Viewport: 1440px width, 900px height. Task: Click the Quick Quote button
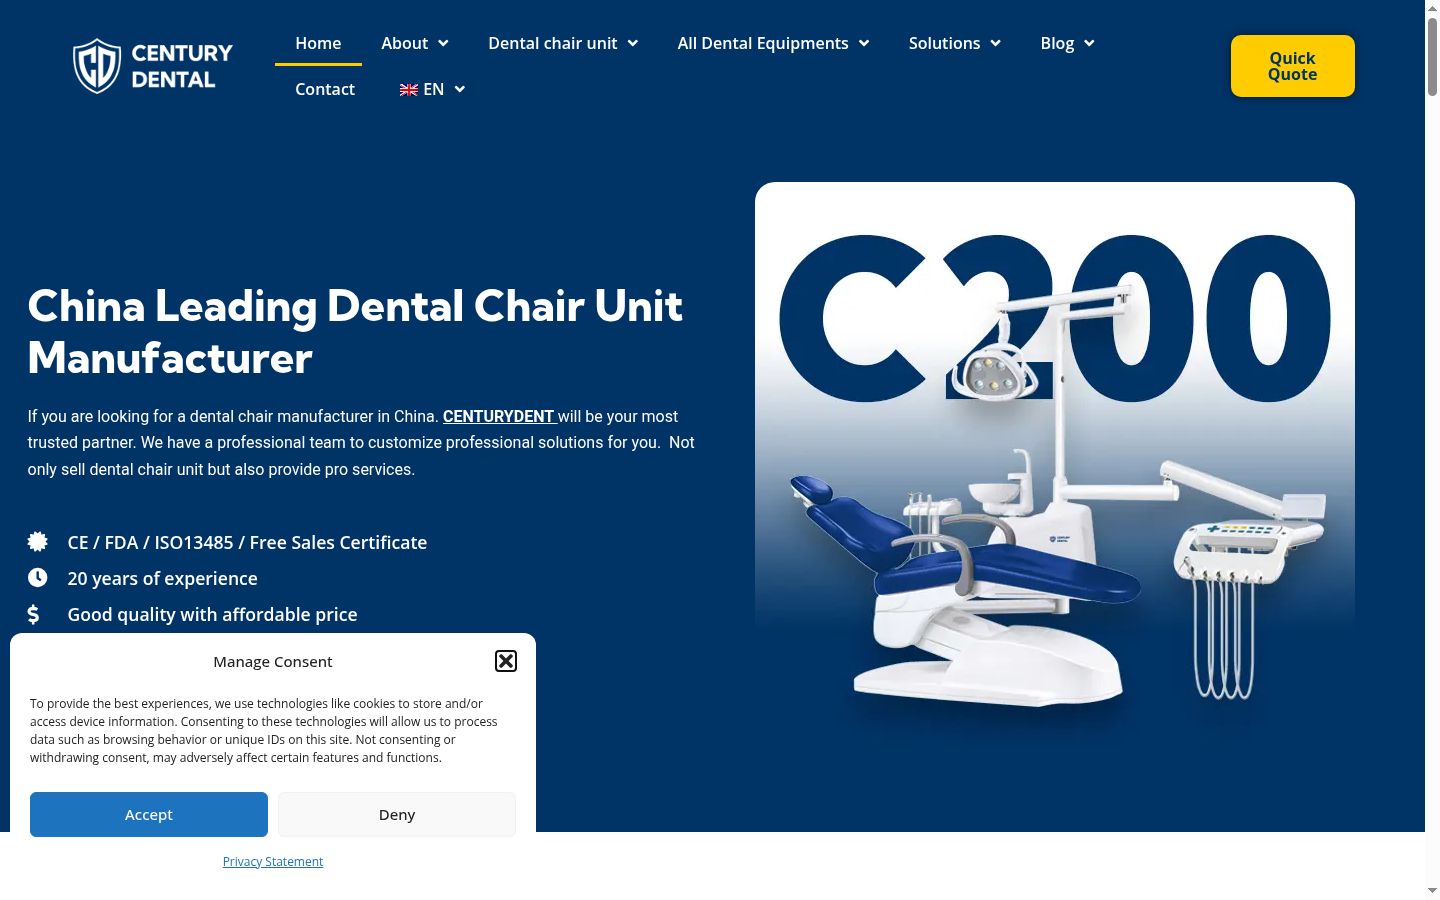(x=1293, y=66)
